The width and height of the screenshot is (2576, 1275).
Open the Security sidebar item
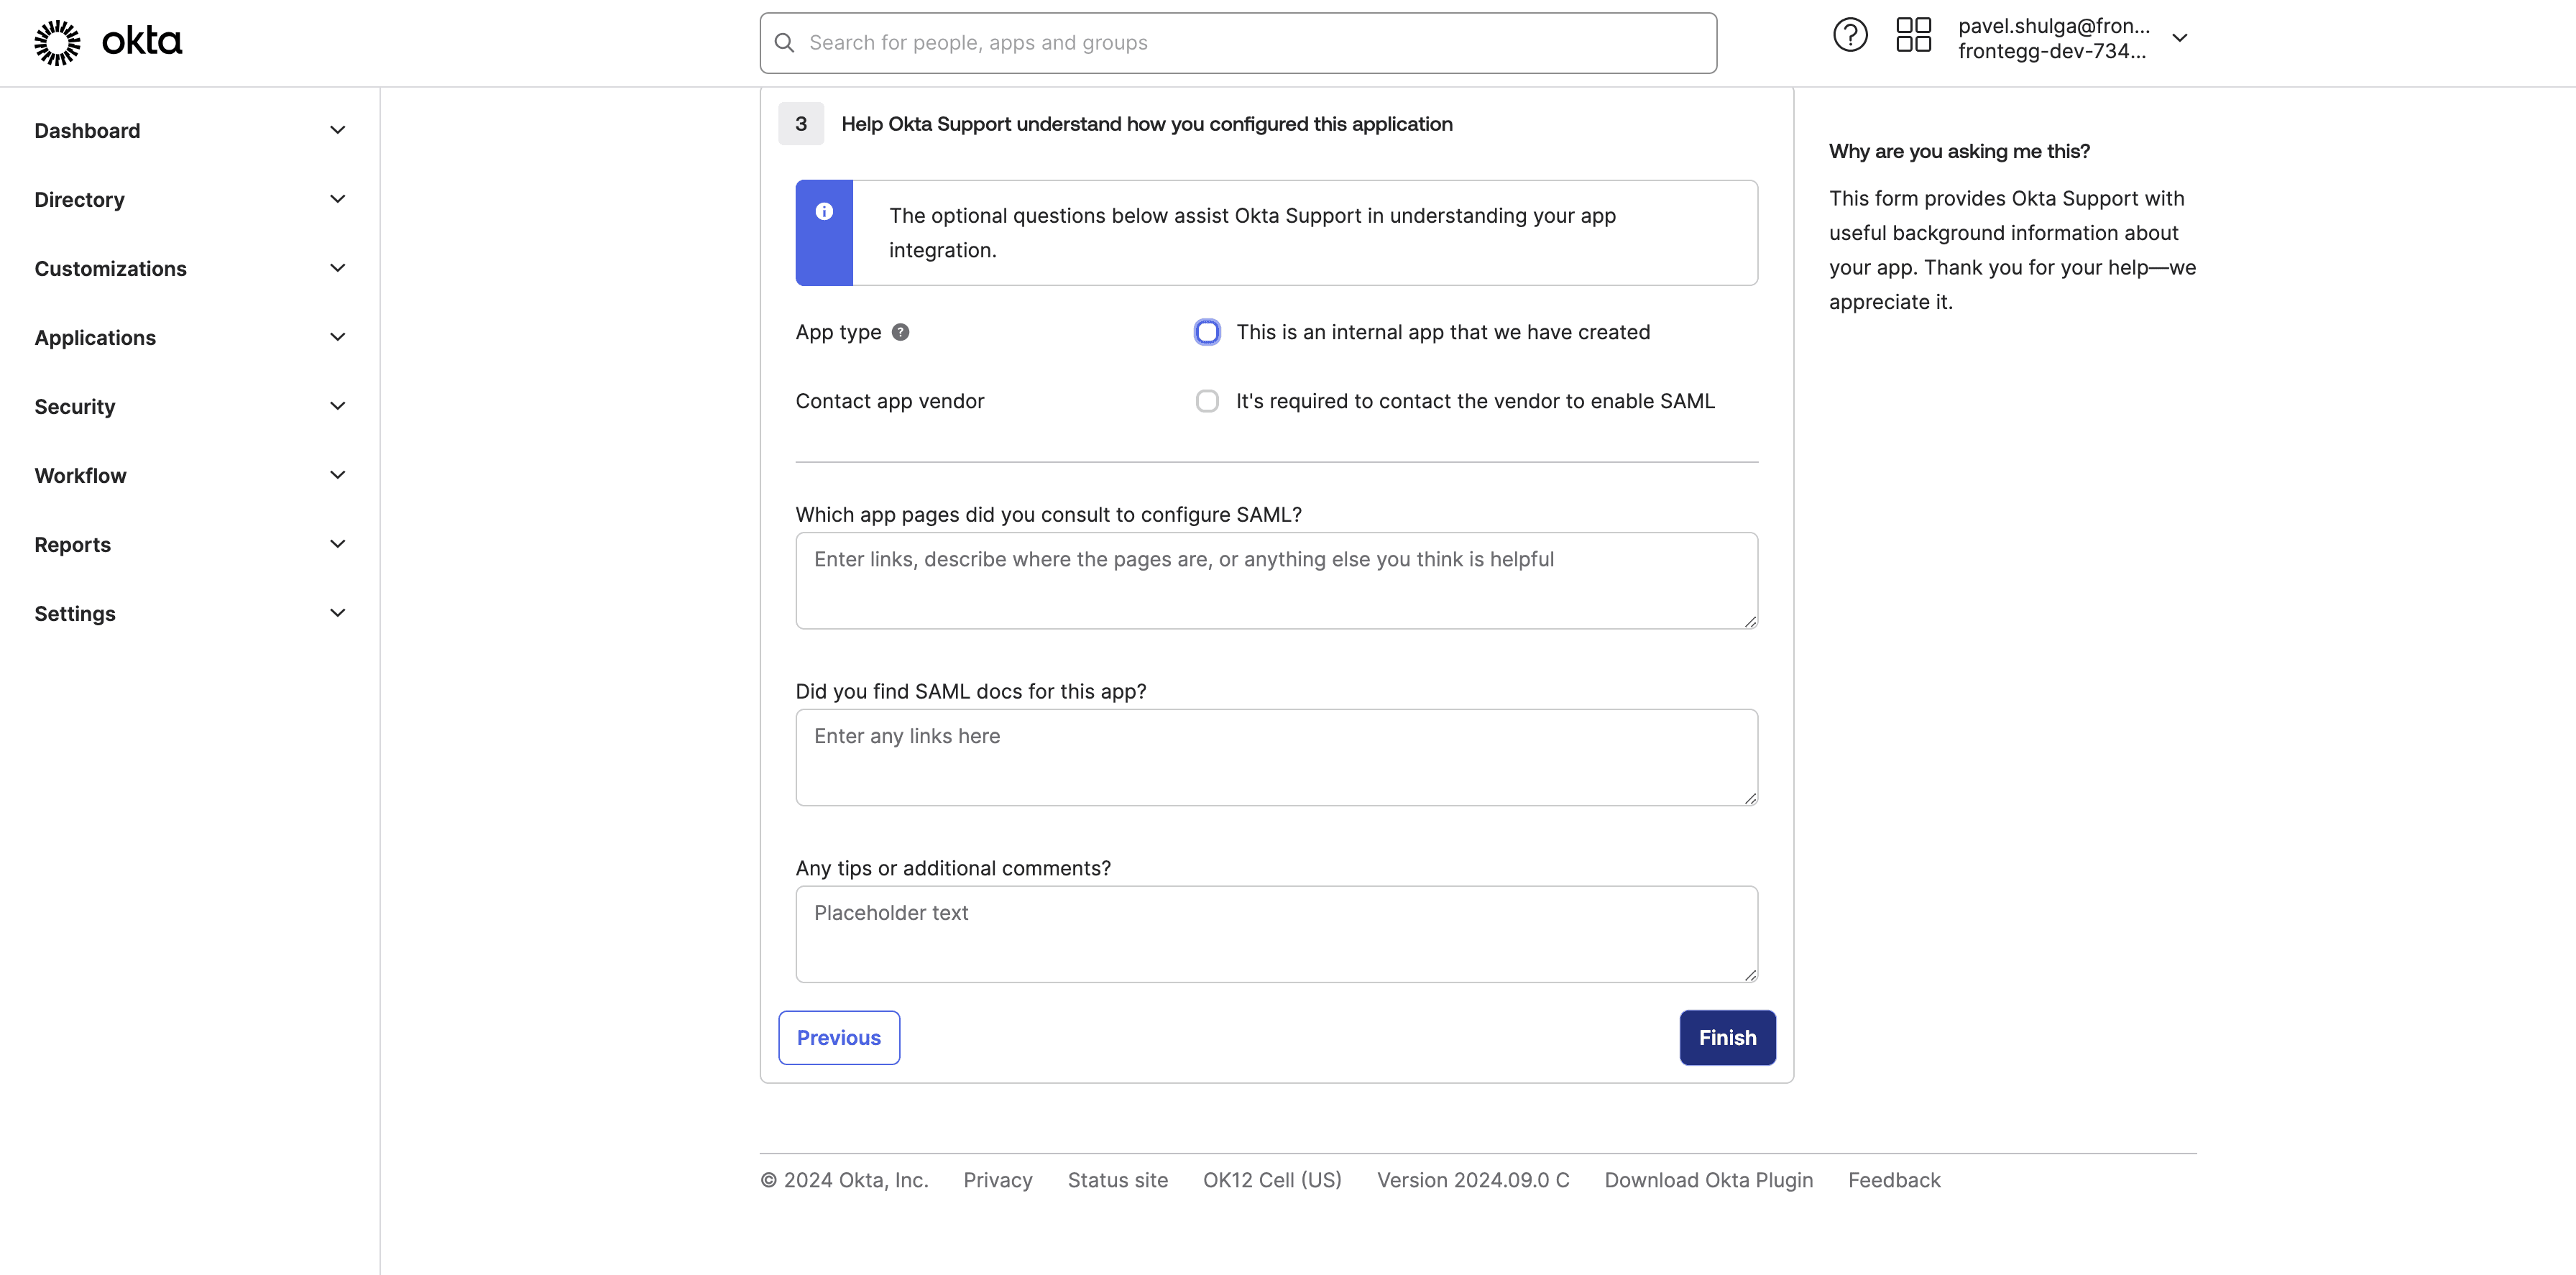[190, 407]
